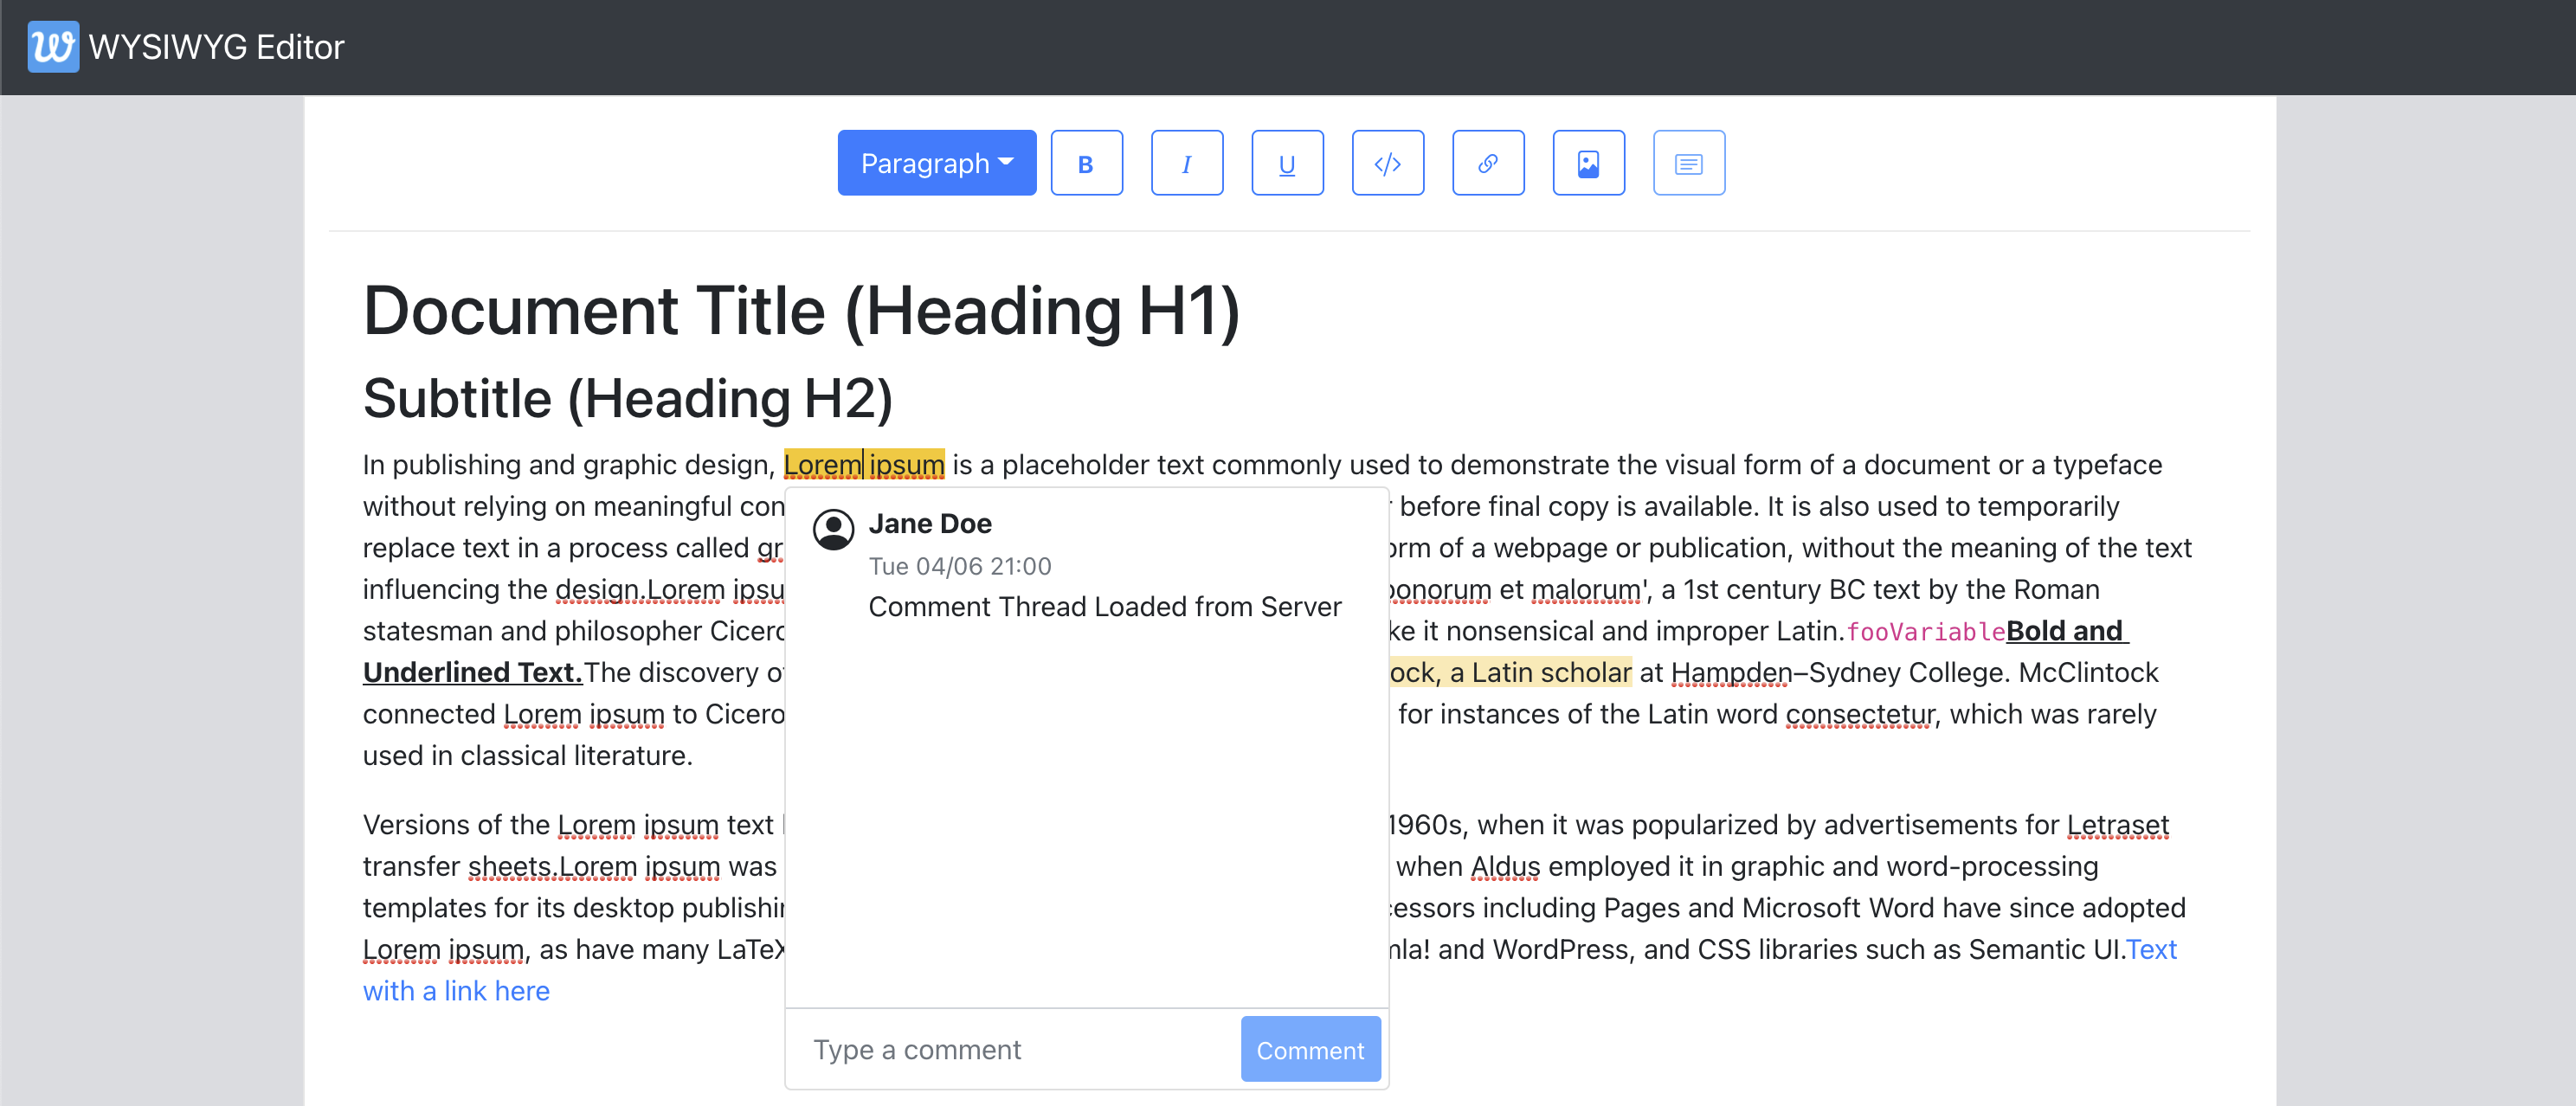Click the Jane Doe commenter name
The height and width of the screenshot is (1106, 2576).
930,523
